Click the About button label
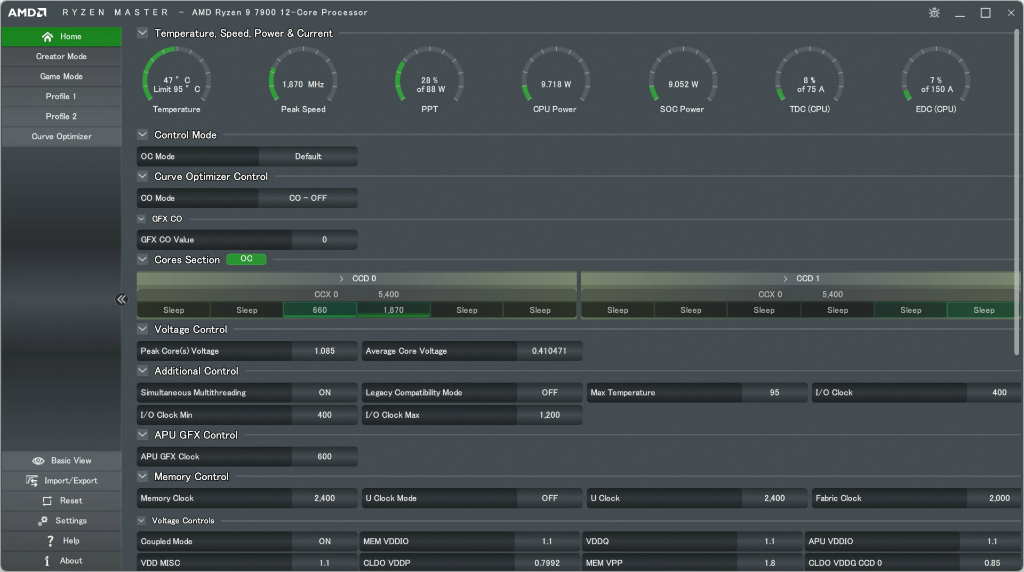 [71, 561]
